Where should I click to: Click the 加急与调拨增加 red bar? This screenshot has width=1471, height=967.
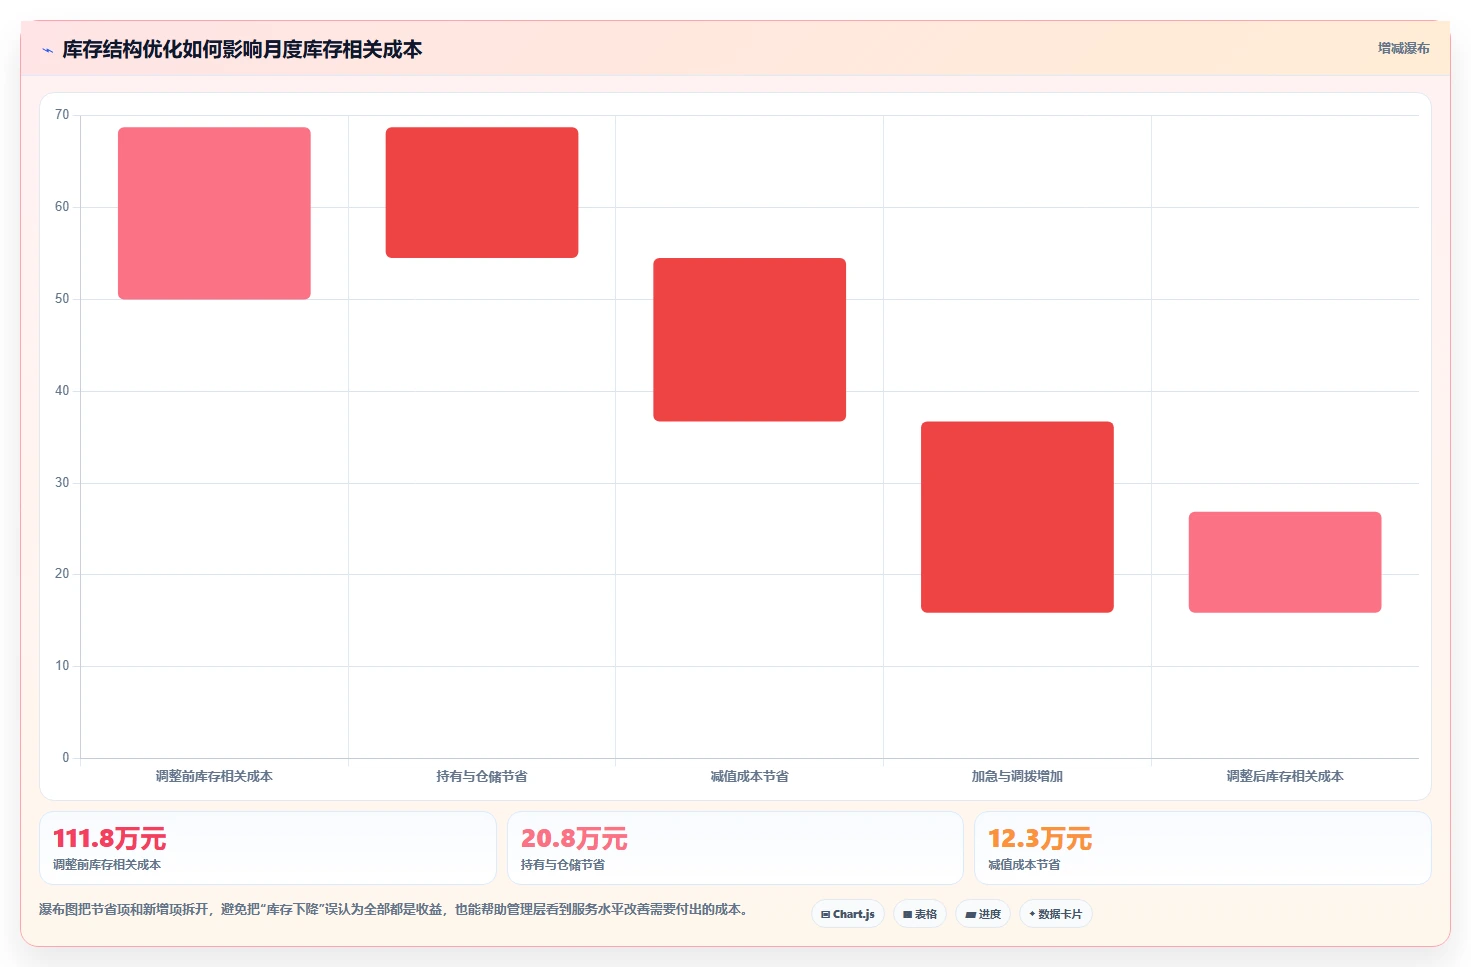[1017, 517]
